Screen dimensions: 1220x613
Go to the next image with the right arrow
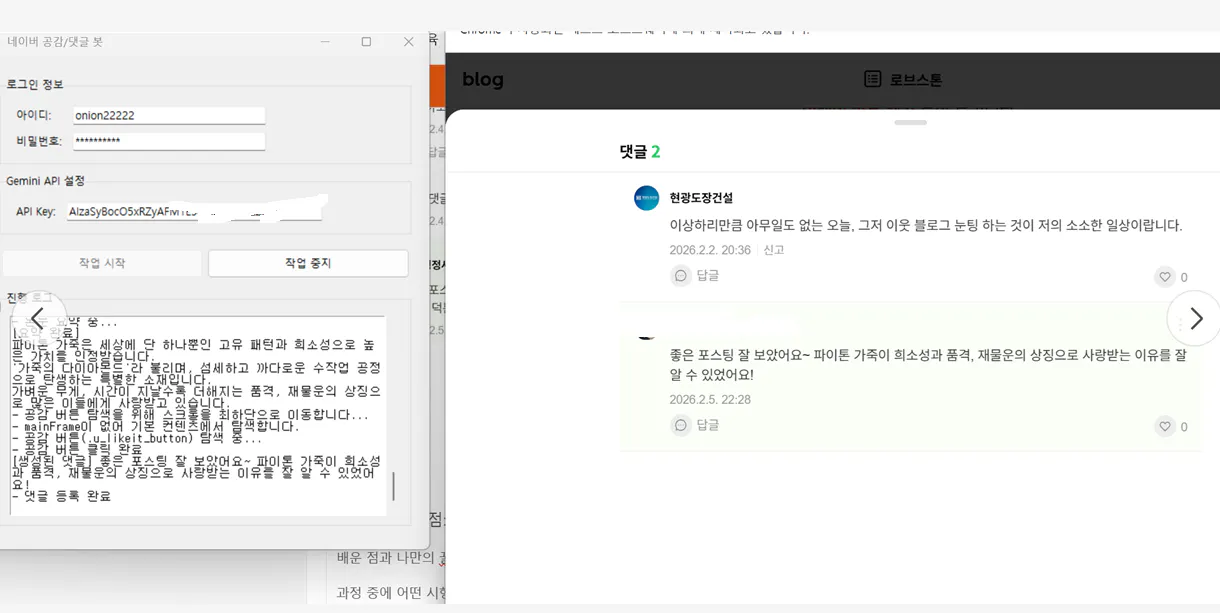pyautogui.click(x=1195, y=318)
